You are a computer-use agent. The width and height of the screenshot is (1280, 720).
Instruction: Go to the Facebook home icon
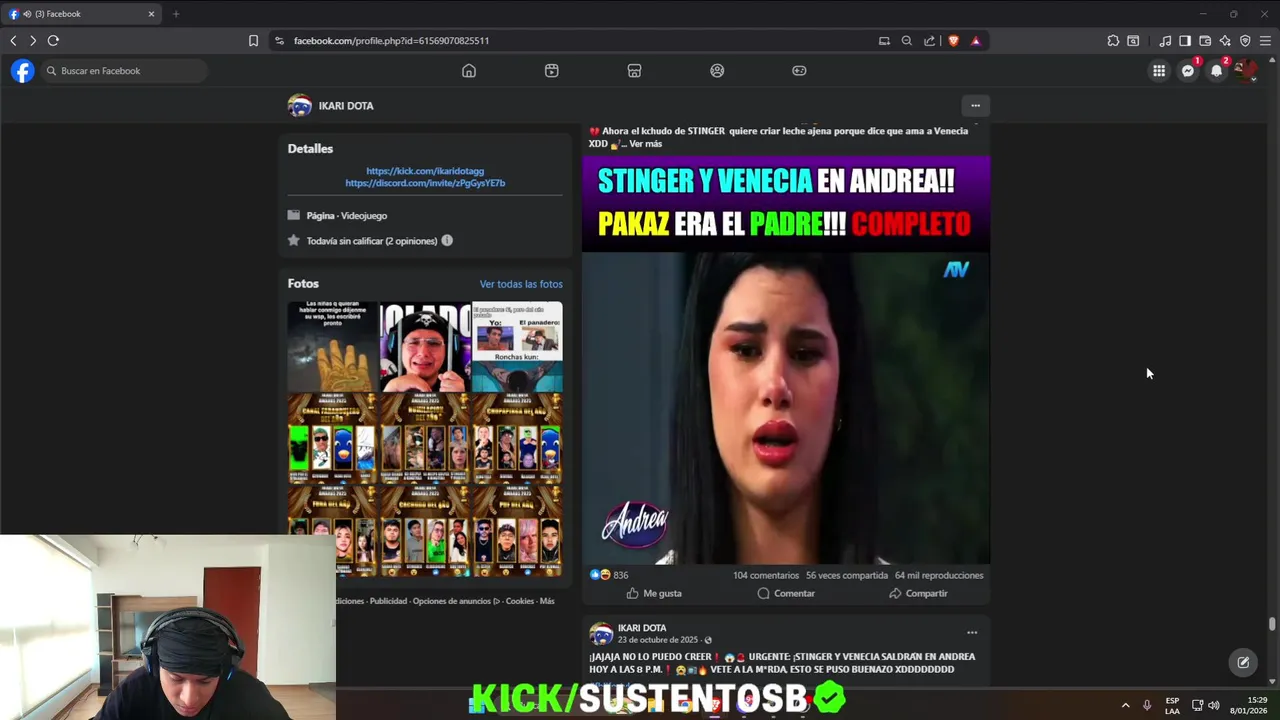point(469,71)
